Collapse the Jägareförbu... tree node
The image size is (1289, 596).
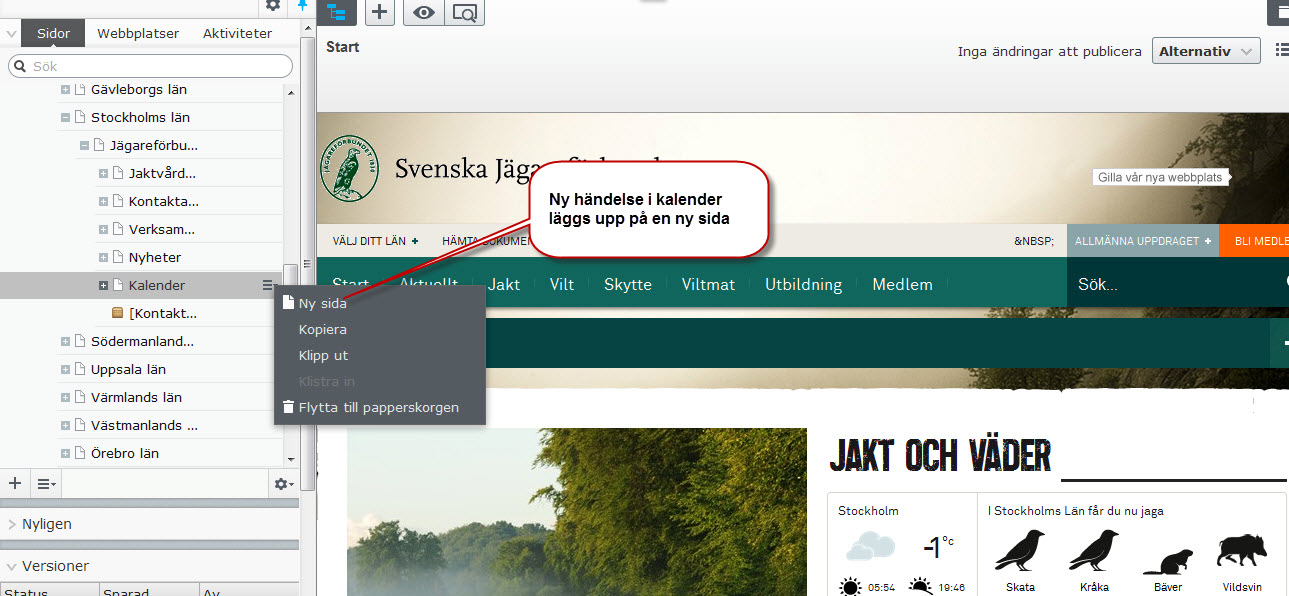tap(84, 145)
